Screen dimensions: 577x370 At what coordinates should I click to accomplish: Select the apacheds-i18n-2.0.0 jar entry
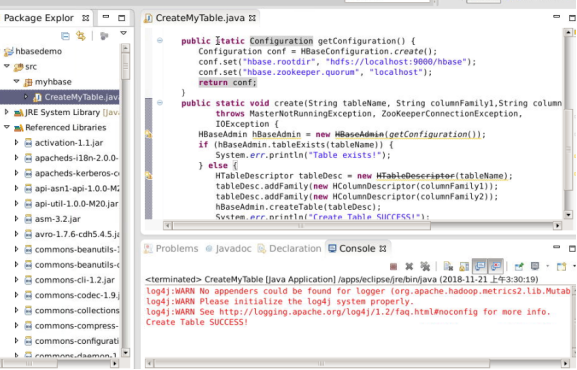click(77, 158)
